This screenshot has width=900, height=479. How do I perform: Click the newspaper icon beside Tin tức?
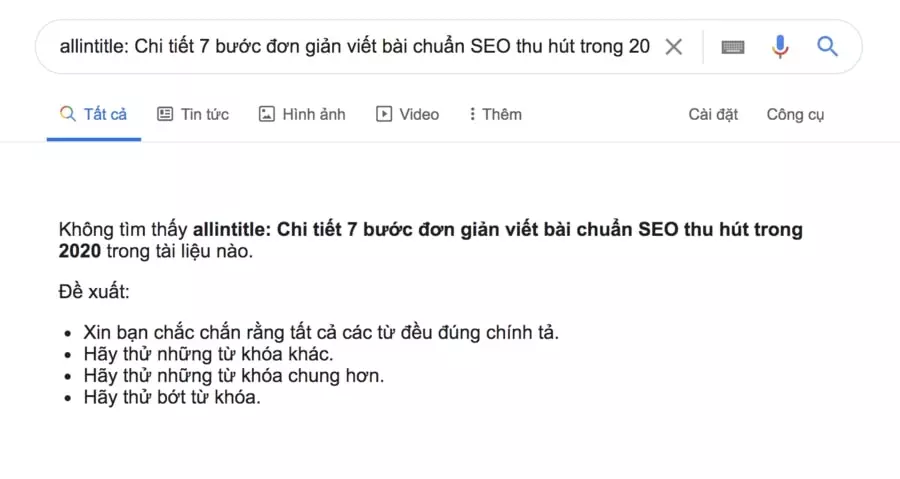(x=165, y=114)
